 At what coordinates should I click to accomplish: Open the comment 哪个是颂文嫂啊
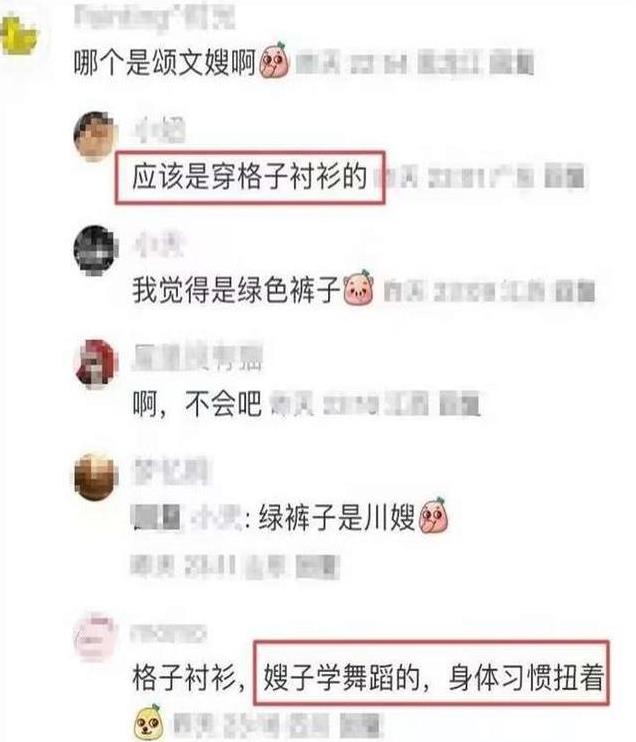[165, 62]
